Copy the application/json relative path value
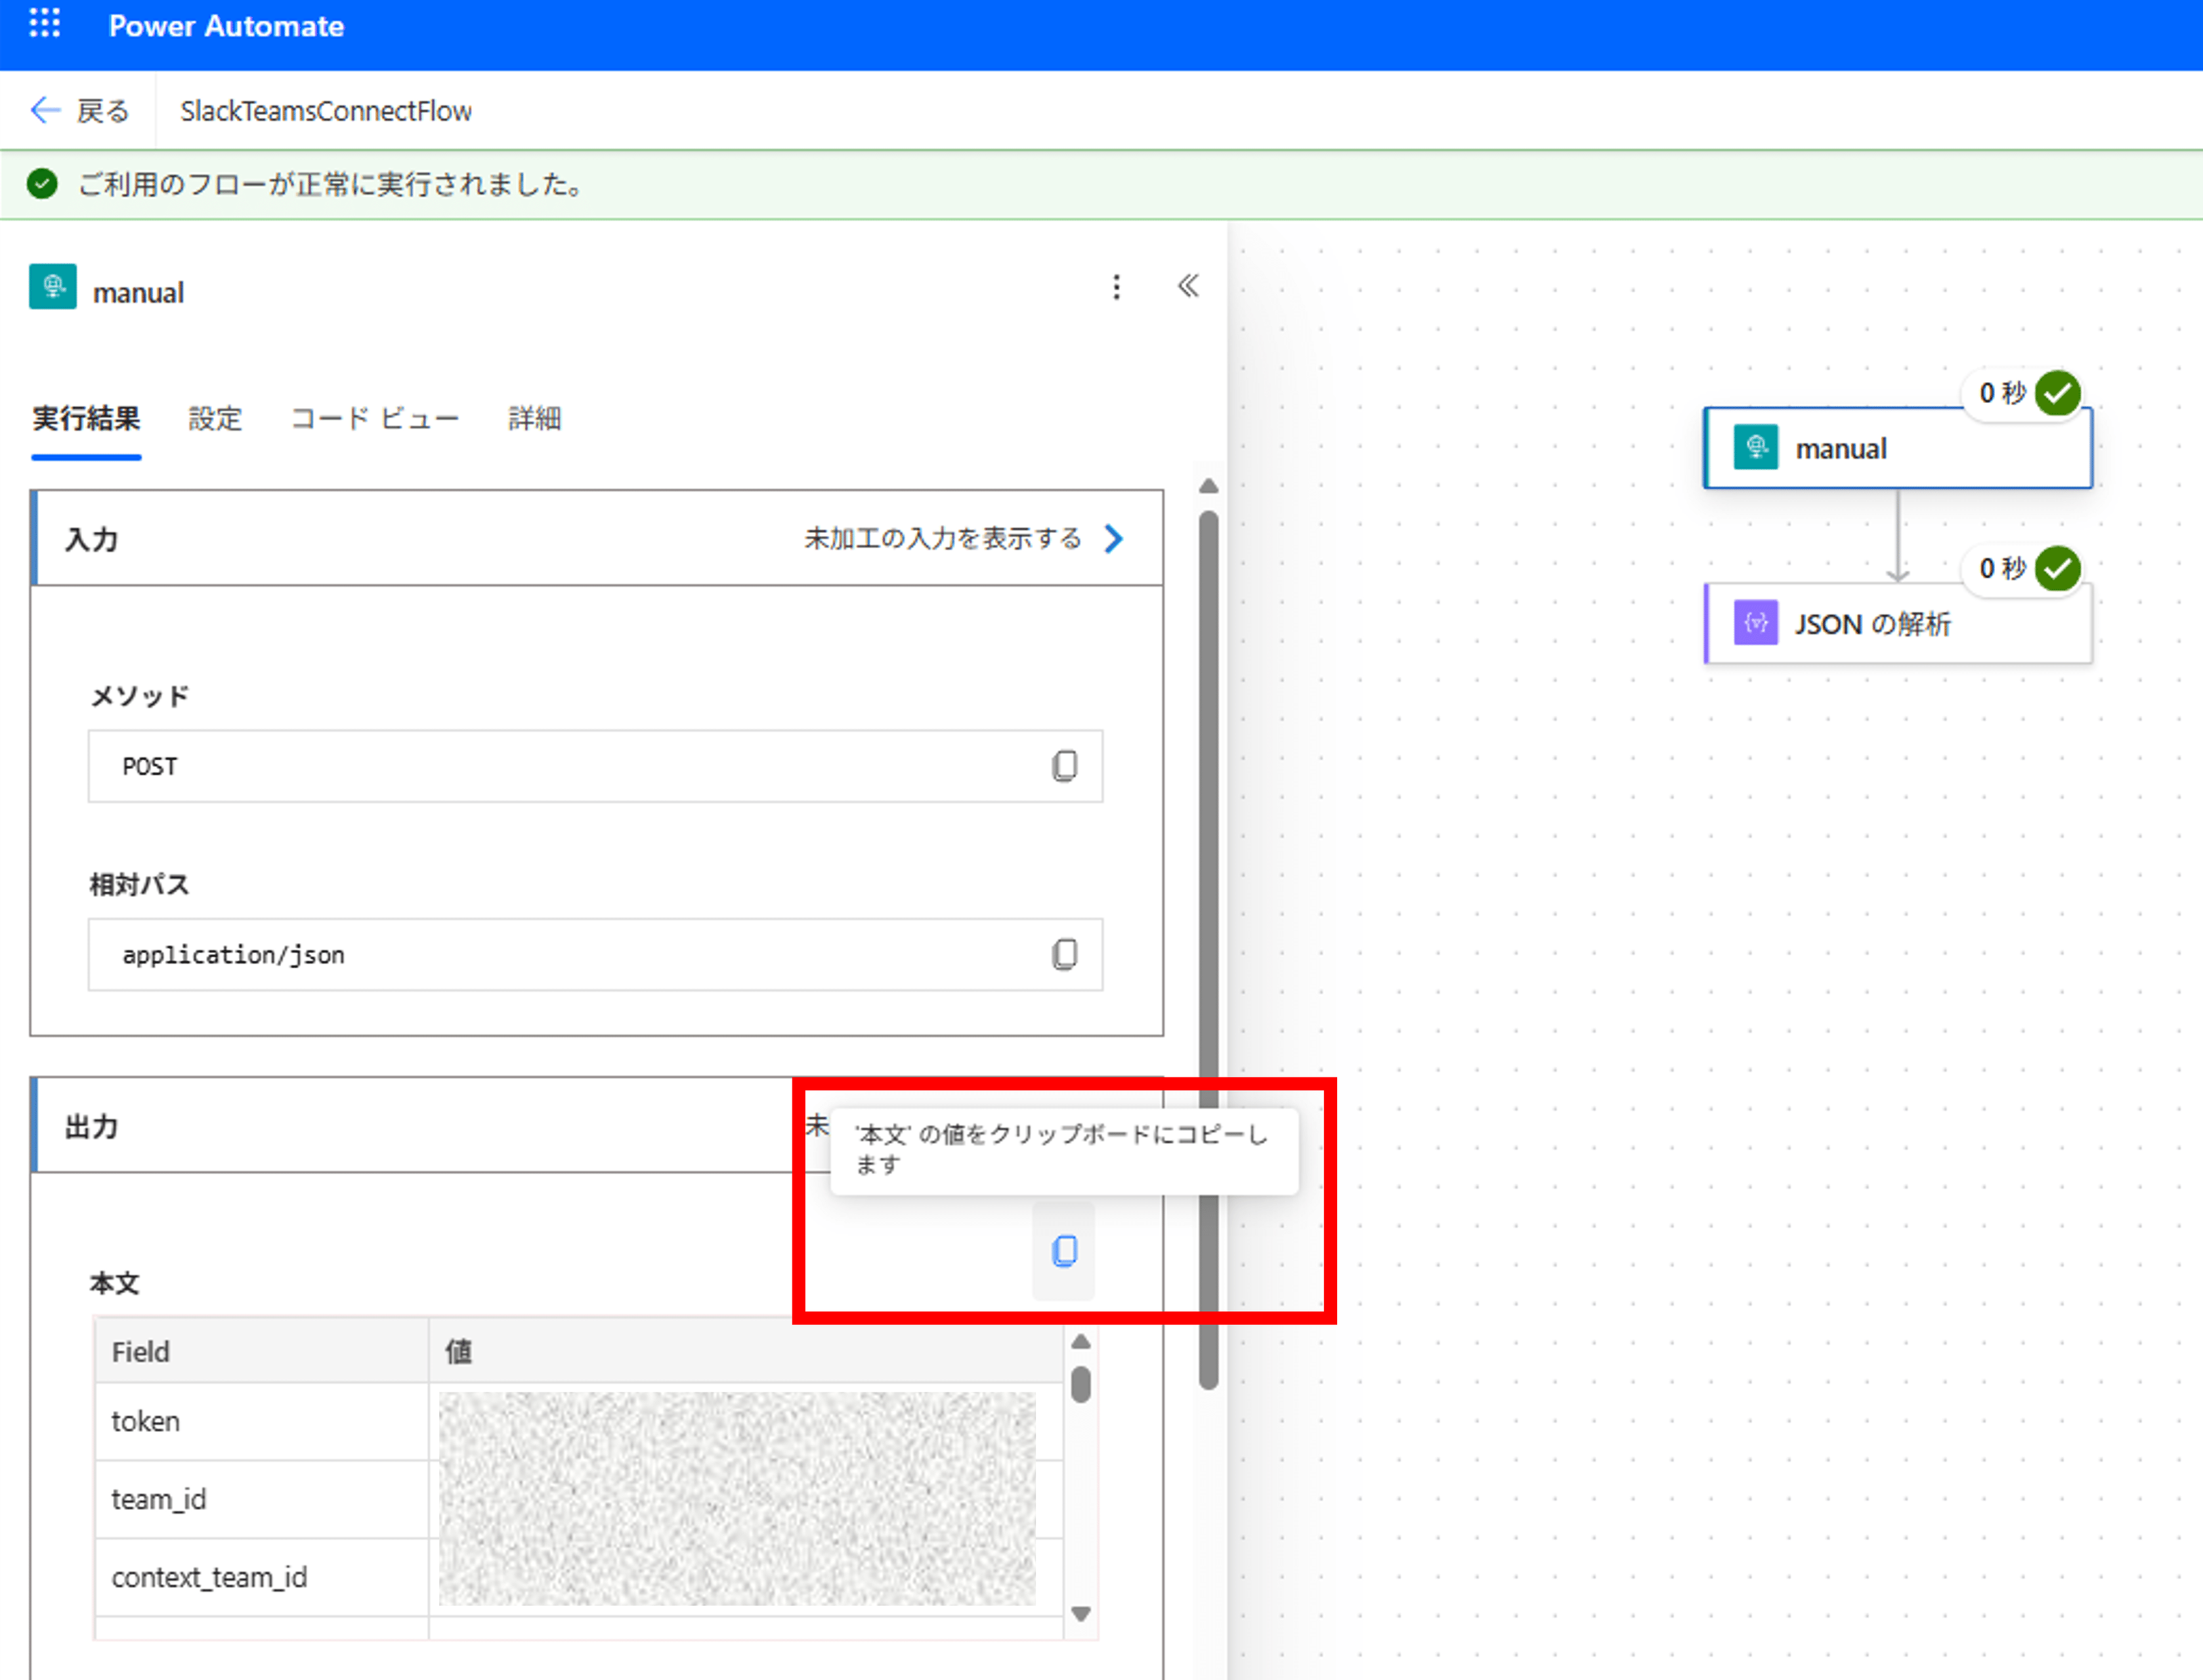 pos(1064,954)
